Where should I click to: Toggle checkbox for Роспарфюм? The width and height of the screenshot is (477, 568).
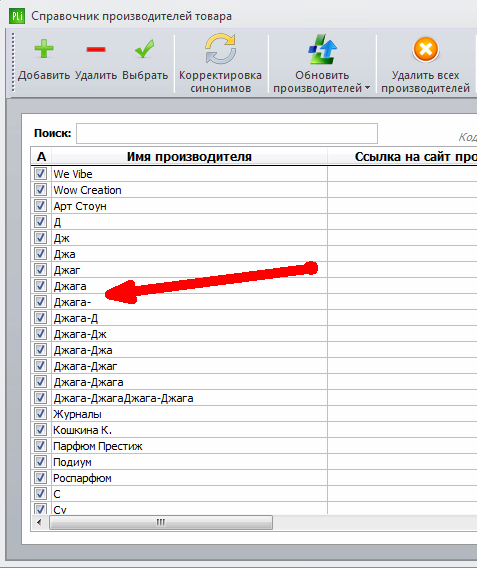(40, 477)
